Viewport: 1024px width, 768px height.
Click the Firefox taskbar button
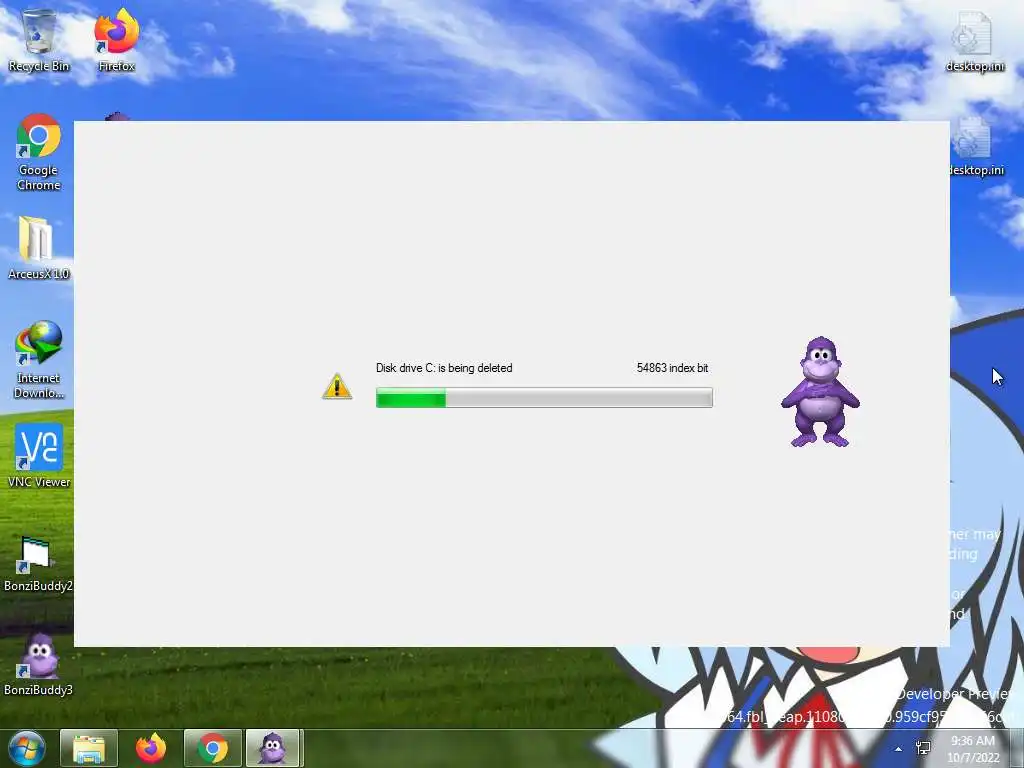151,748
